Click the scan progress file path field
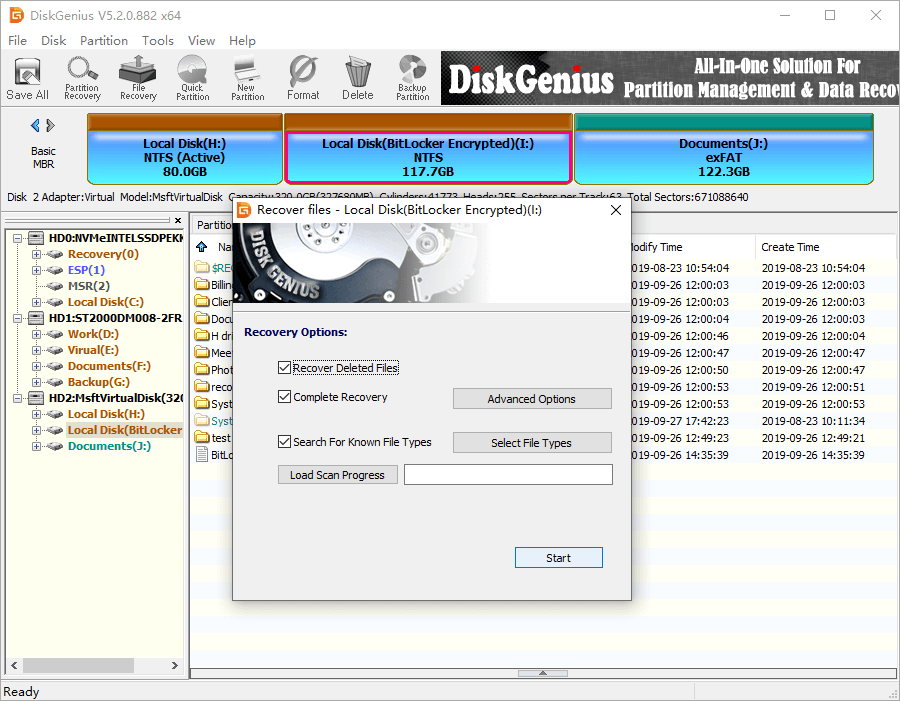The height and width of the screenshot is (701, 900). (x=508, y=475)
